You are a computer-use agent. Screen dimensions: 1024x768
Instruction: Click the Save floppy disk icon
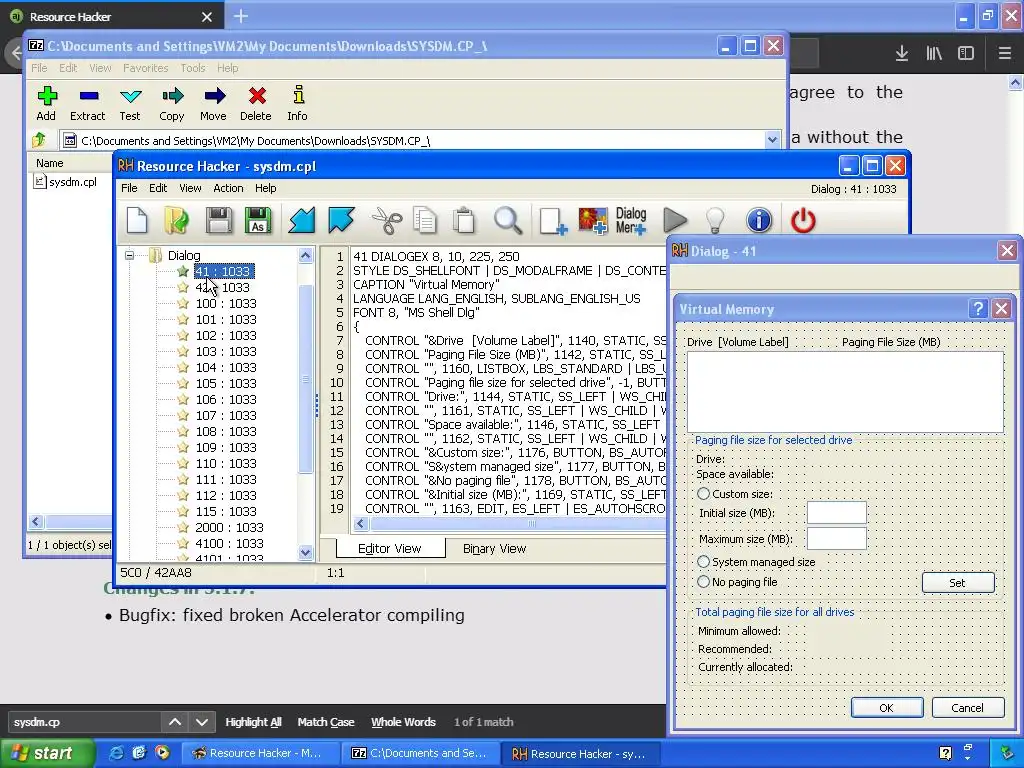[x=219, y=221]
